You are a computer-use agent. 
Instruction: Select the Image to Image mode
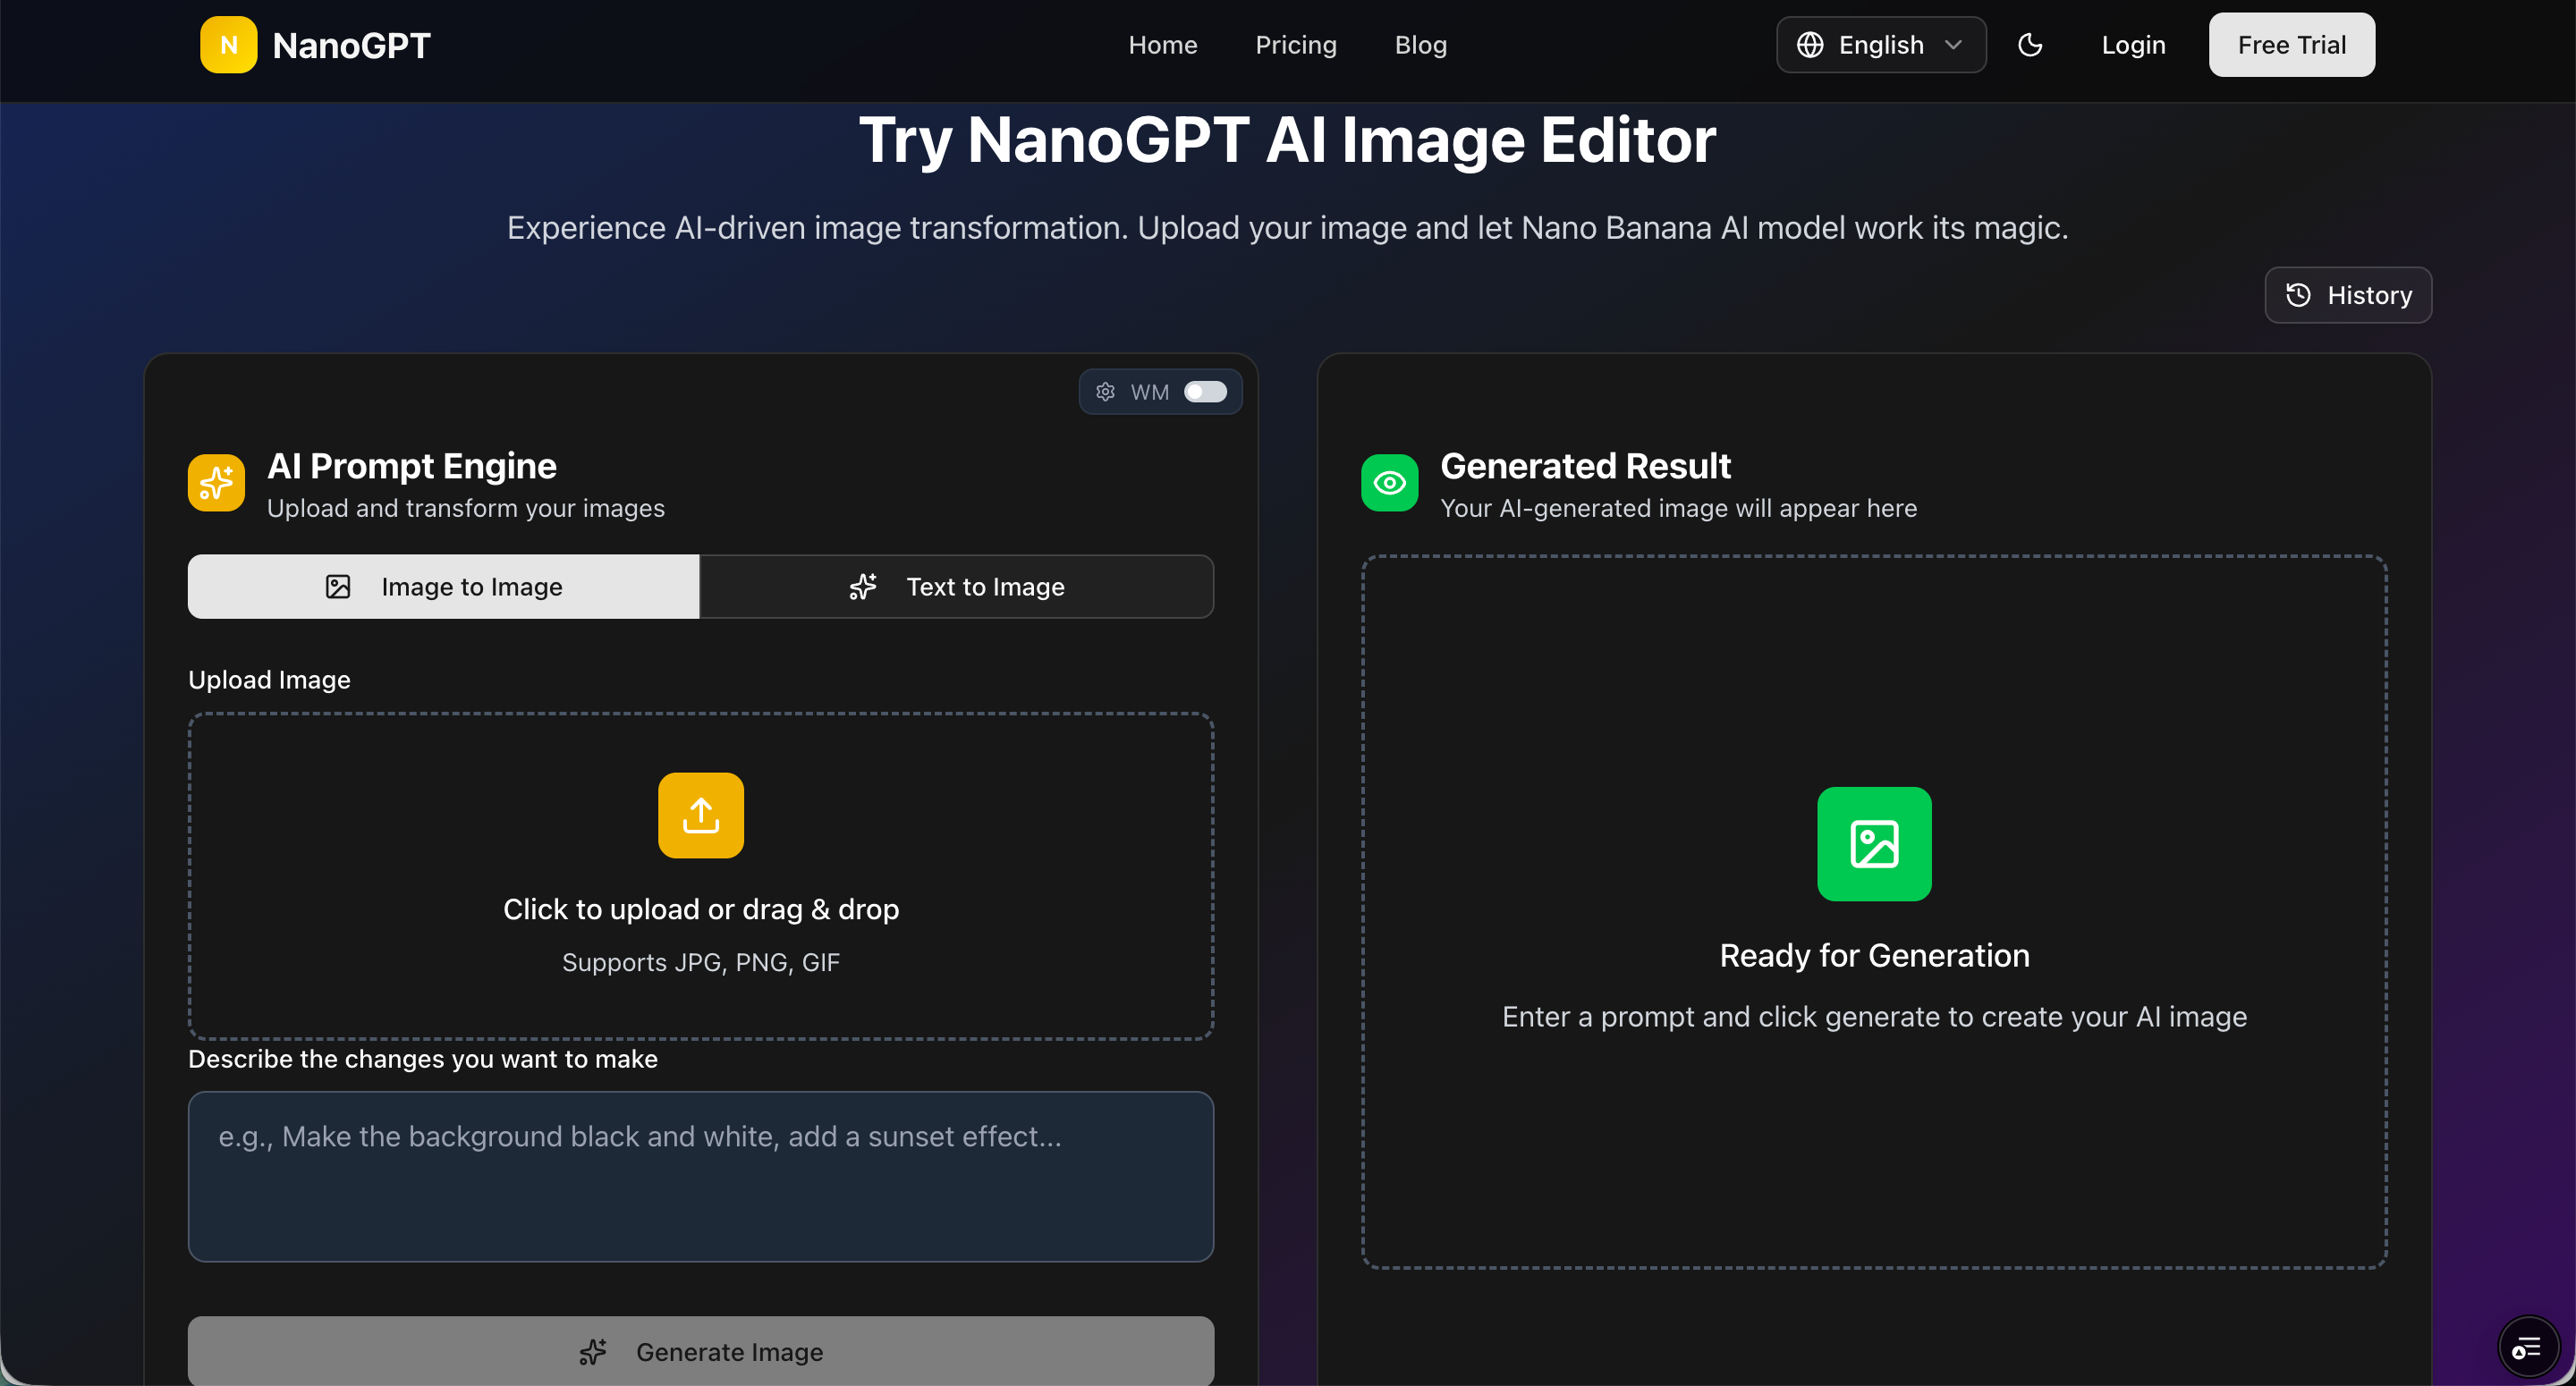click(x=443, y=587)
